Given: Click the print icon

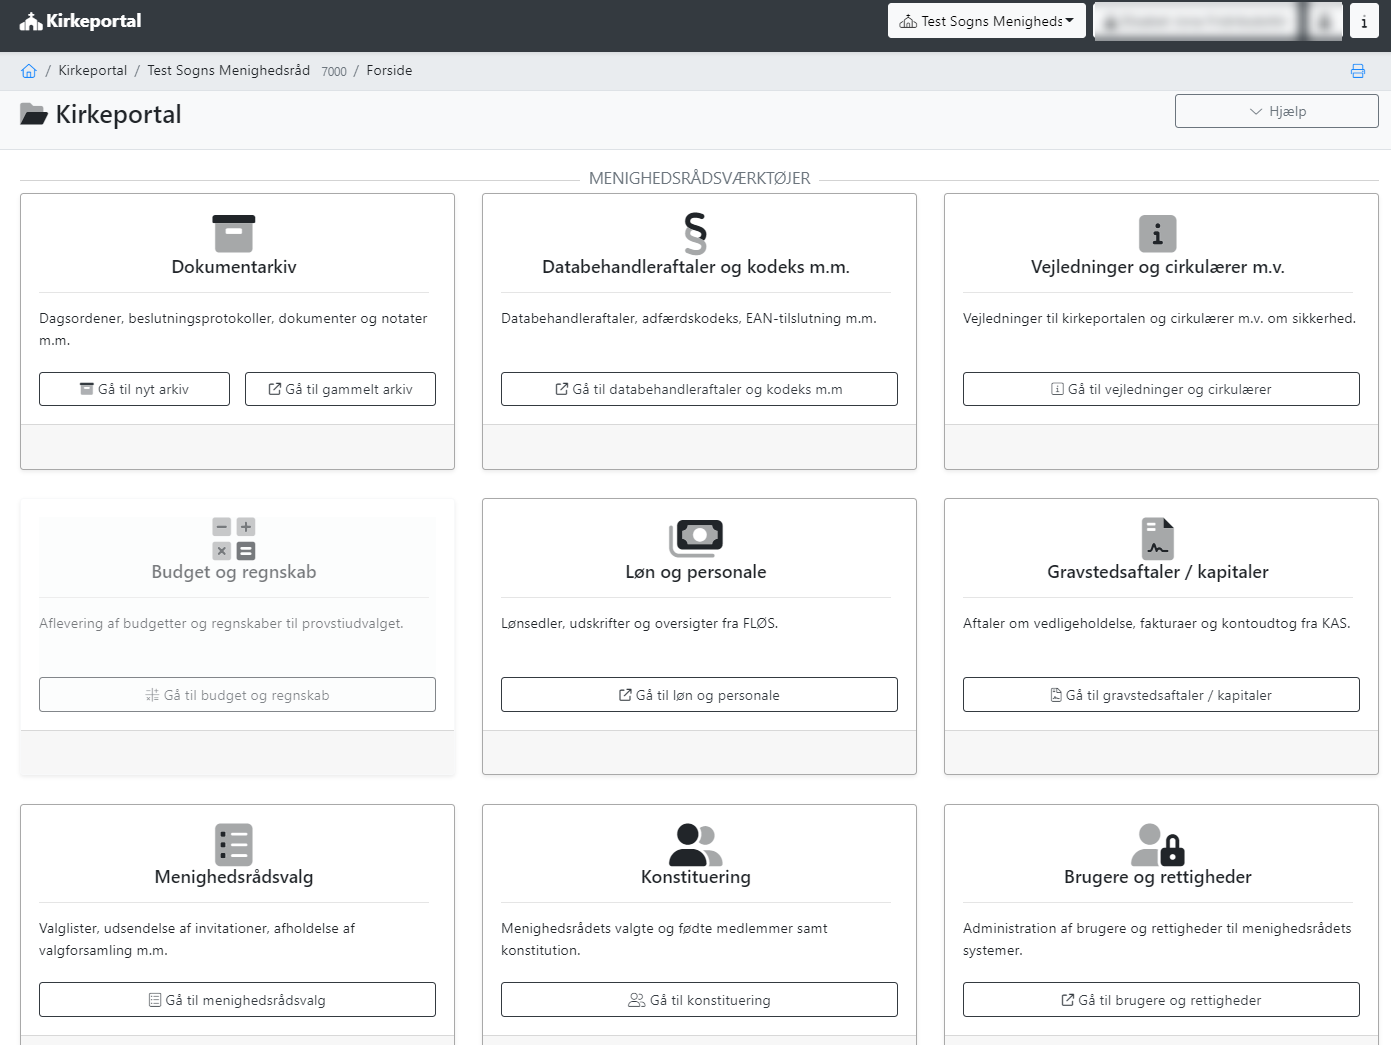Looking at the screenshot, I should click(x=1358, y=71).
